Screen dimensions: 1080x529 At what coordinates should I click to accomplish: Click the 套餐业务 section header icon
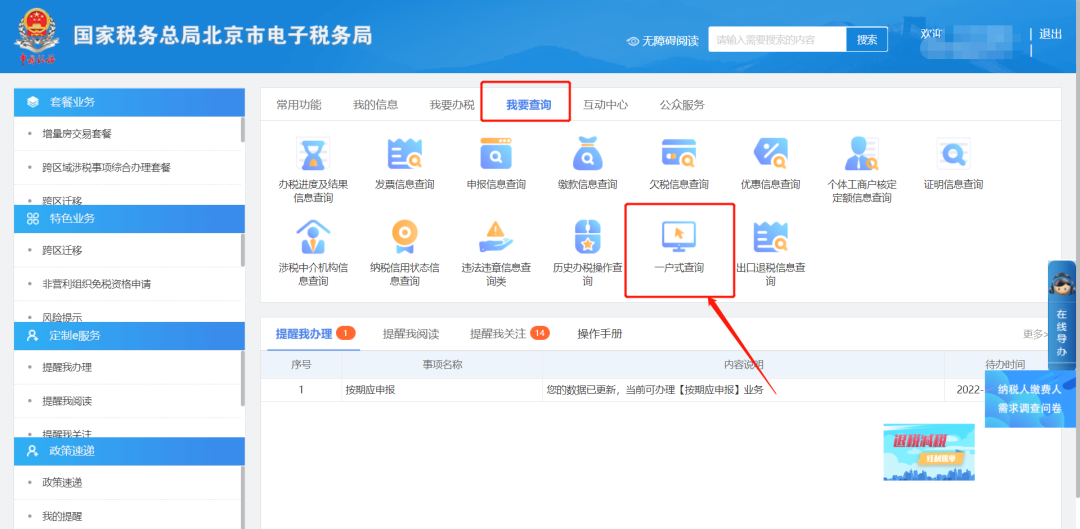coord(32,102)
